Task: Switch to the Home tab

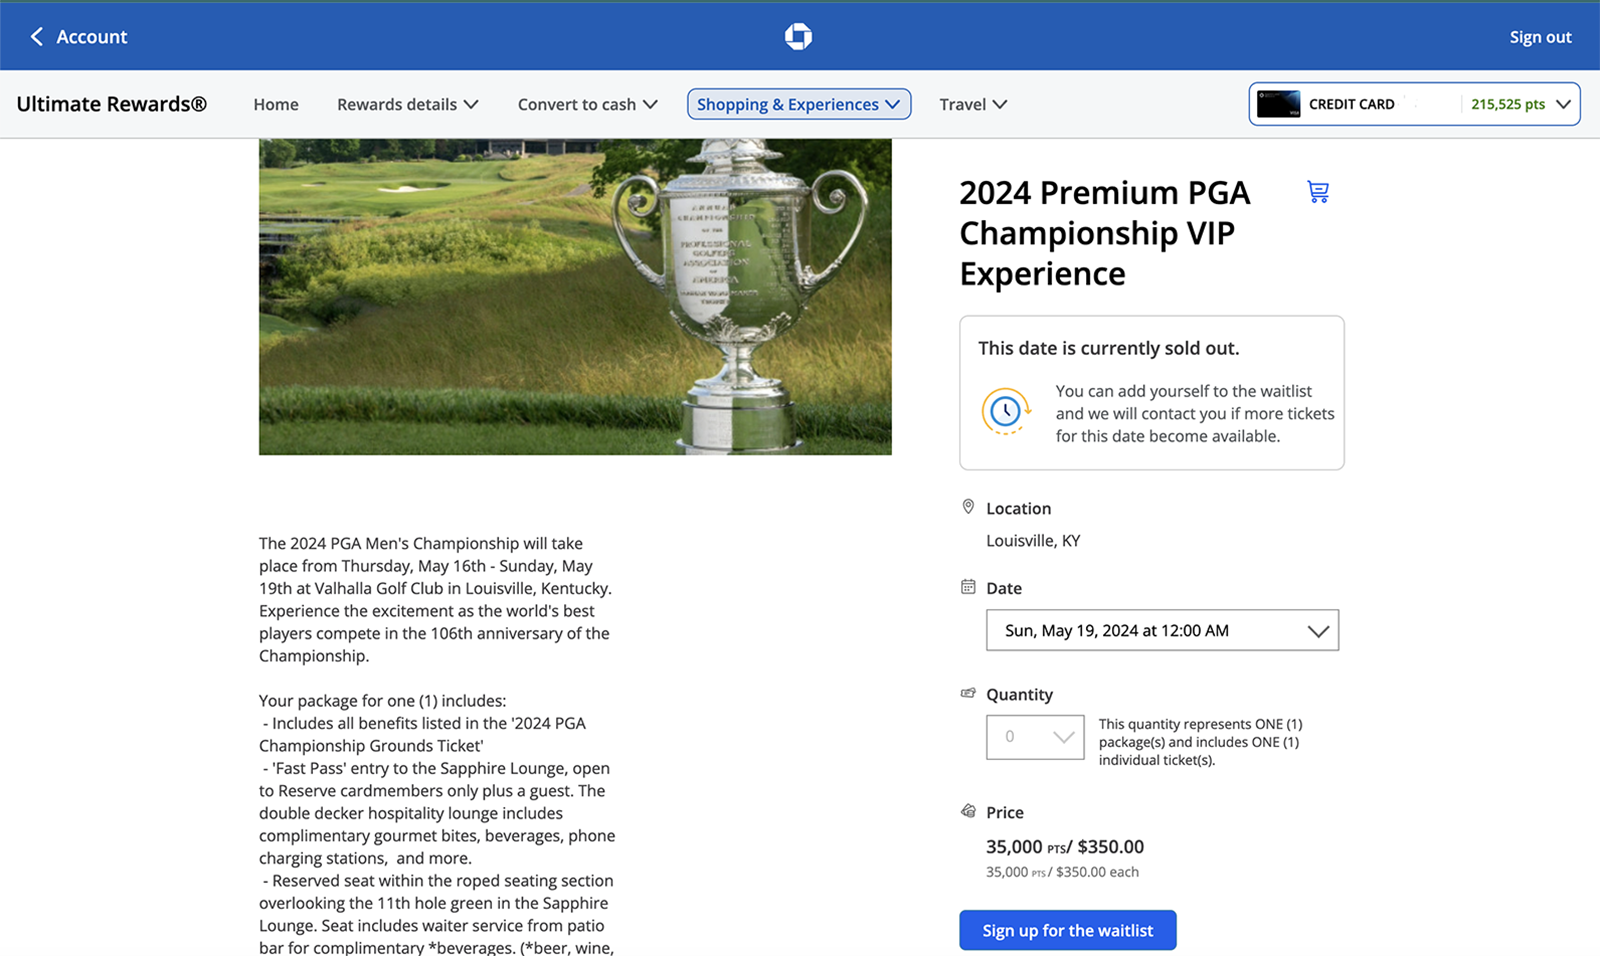Action: 275,103
